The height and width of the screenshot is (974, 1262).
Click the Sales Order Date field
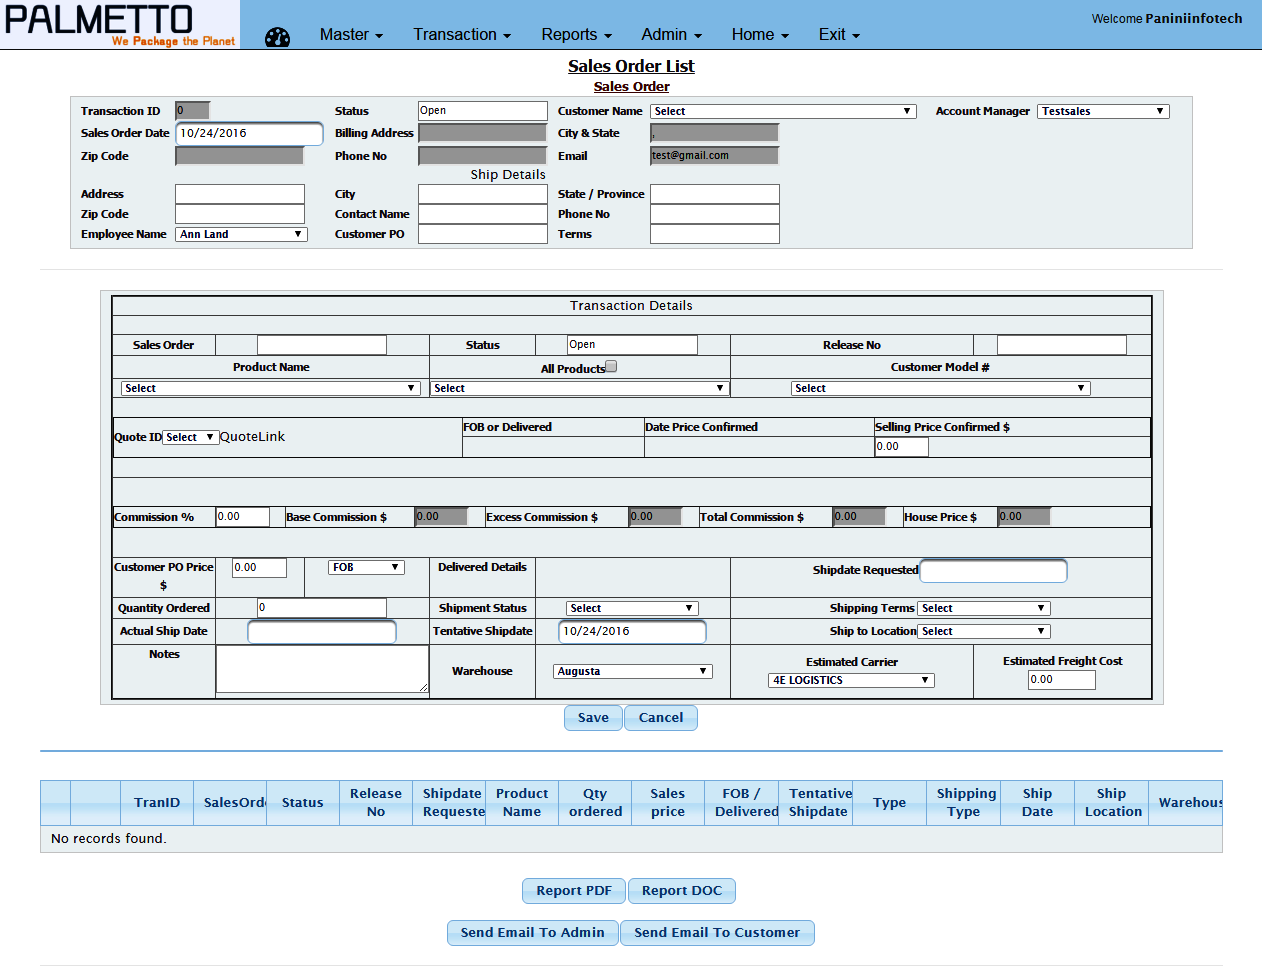(249, 133)
